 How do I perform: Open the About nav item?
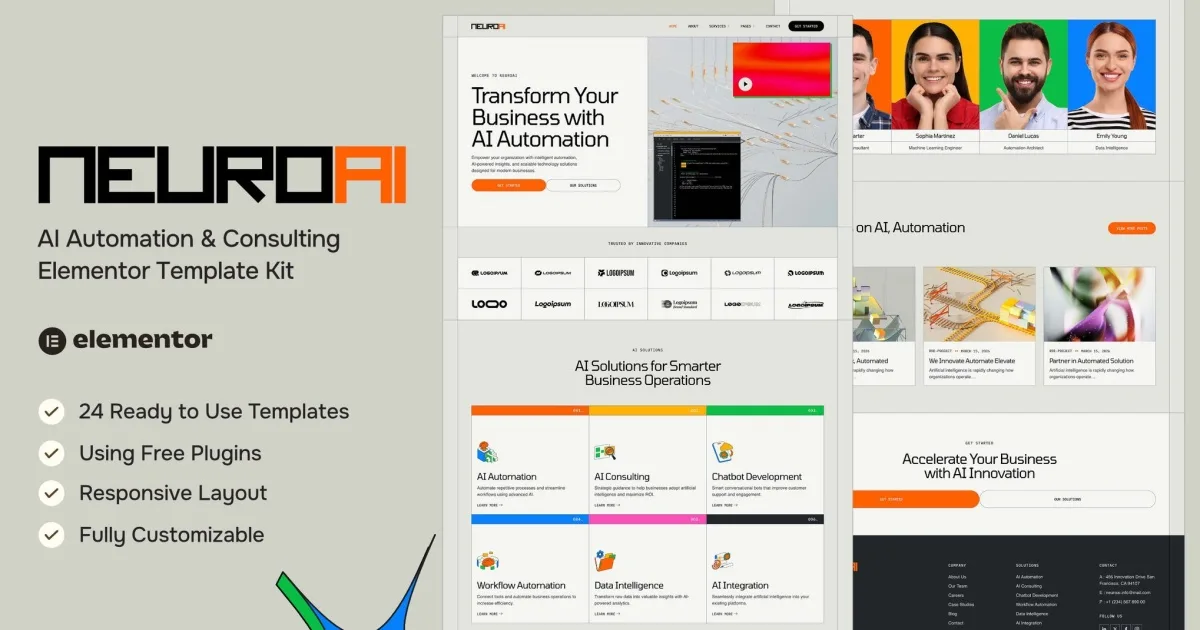click(693, 26)
